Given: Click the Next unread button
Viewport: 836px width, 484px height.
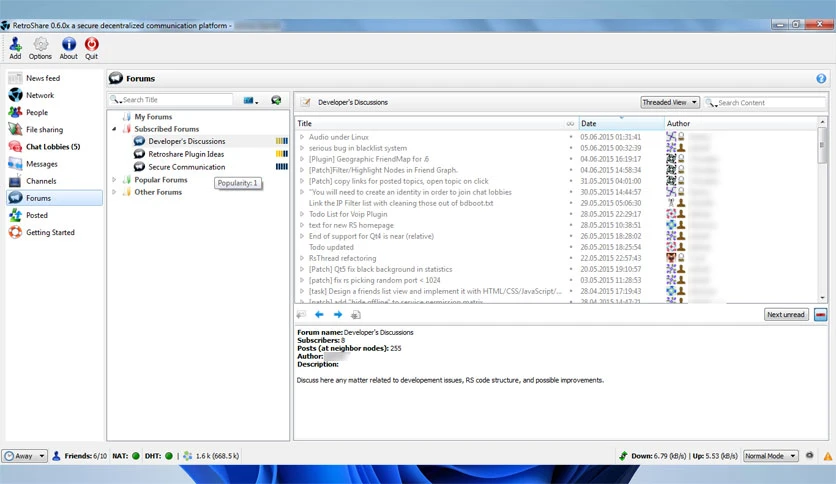Looking at the screenshot, I should 786,314.
